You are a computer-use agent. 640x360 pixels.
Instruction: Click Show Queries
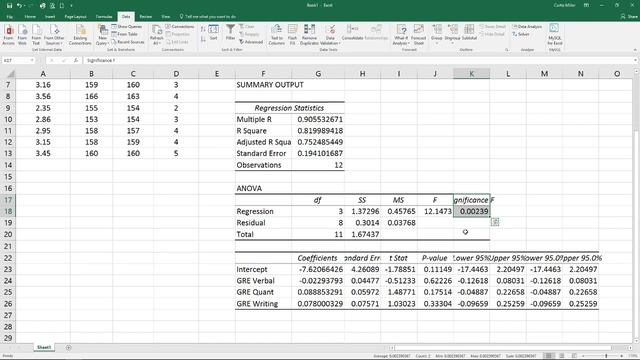click(127, 27)
